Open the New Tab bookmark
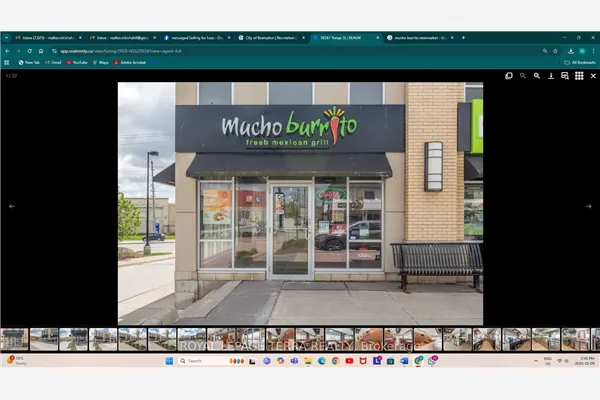 [x=29, y=62]
